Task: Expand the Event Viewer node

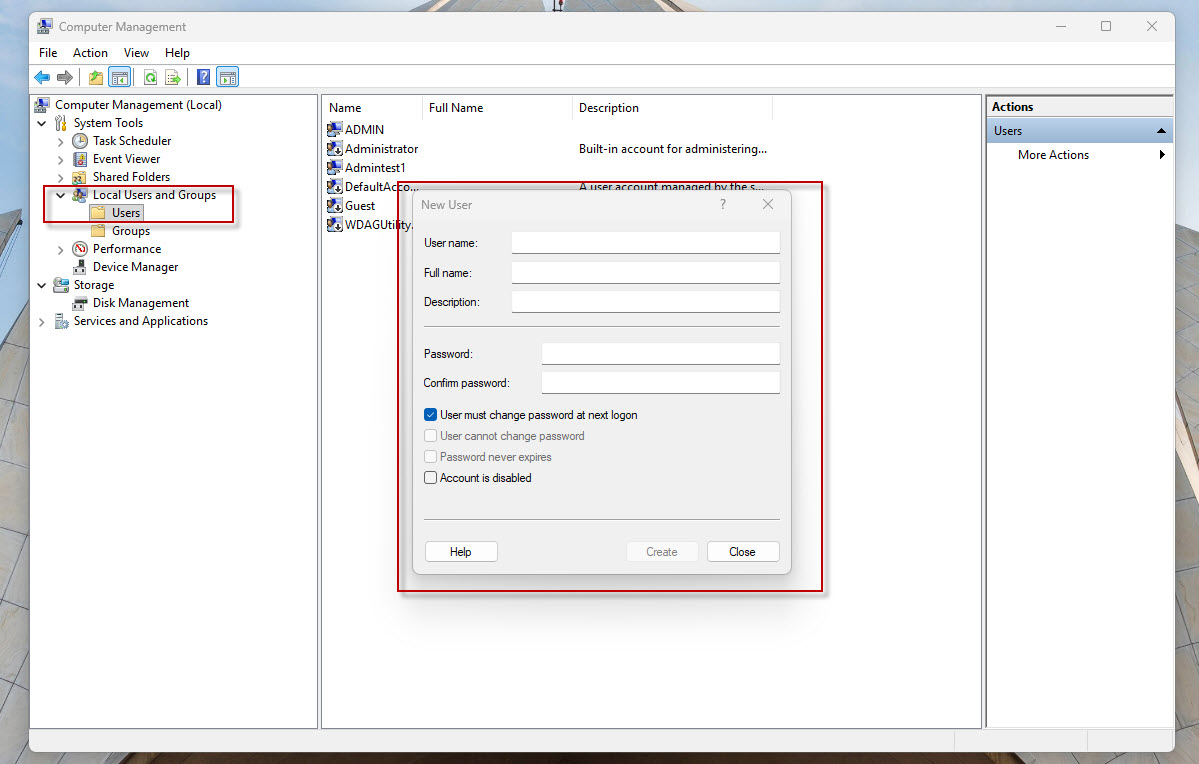Action: 60,159
